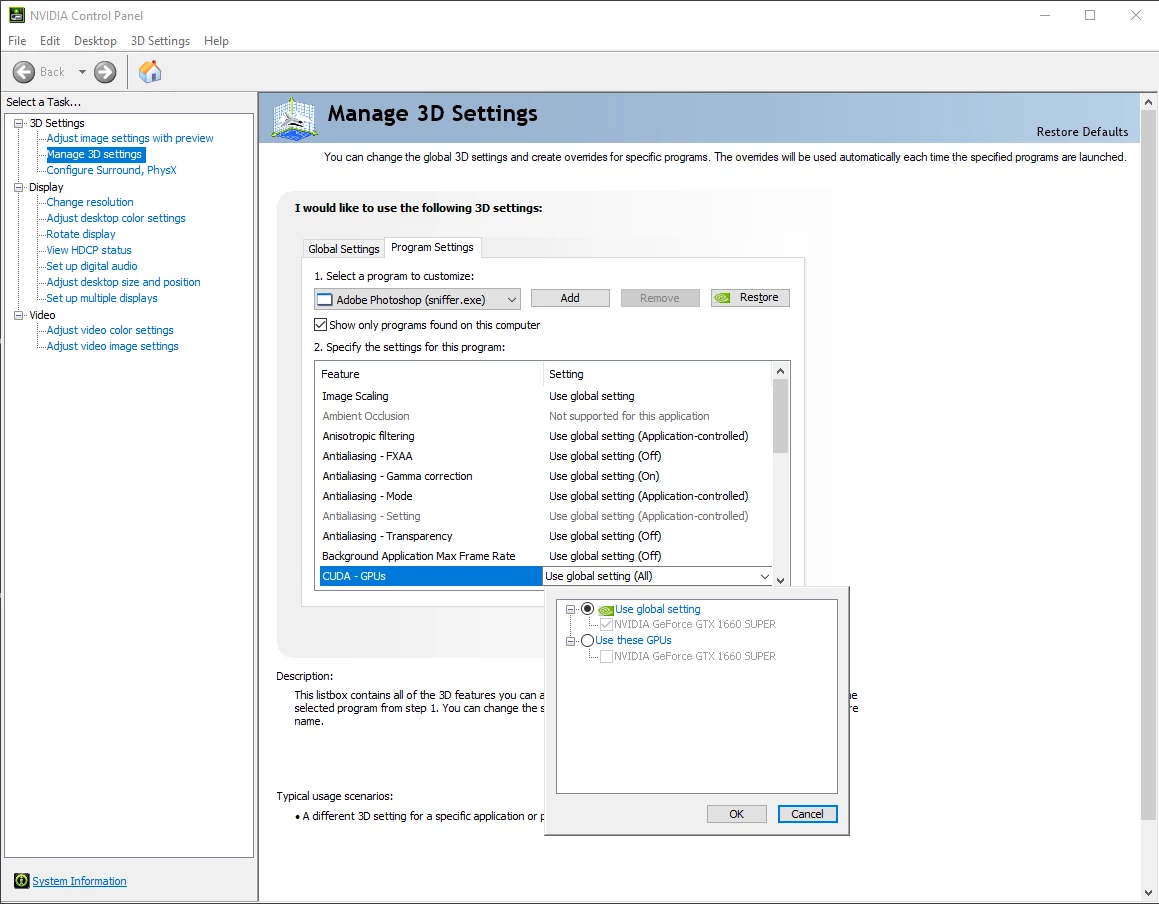Viewport: 1159px width, 904px height.
Task: Open Adjust desktop size and position
Action: [x=123, y=282]
